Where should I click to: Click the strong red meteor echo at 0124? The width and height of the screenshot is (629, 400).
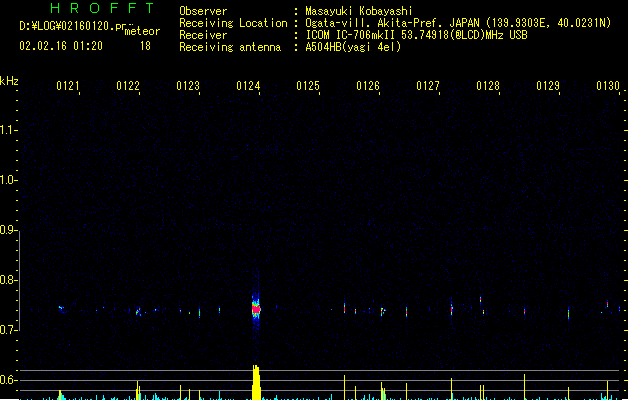256,309
